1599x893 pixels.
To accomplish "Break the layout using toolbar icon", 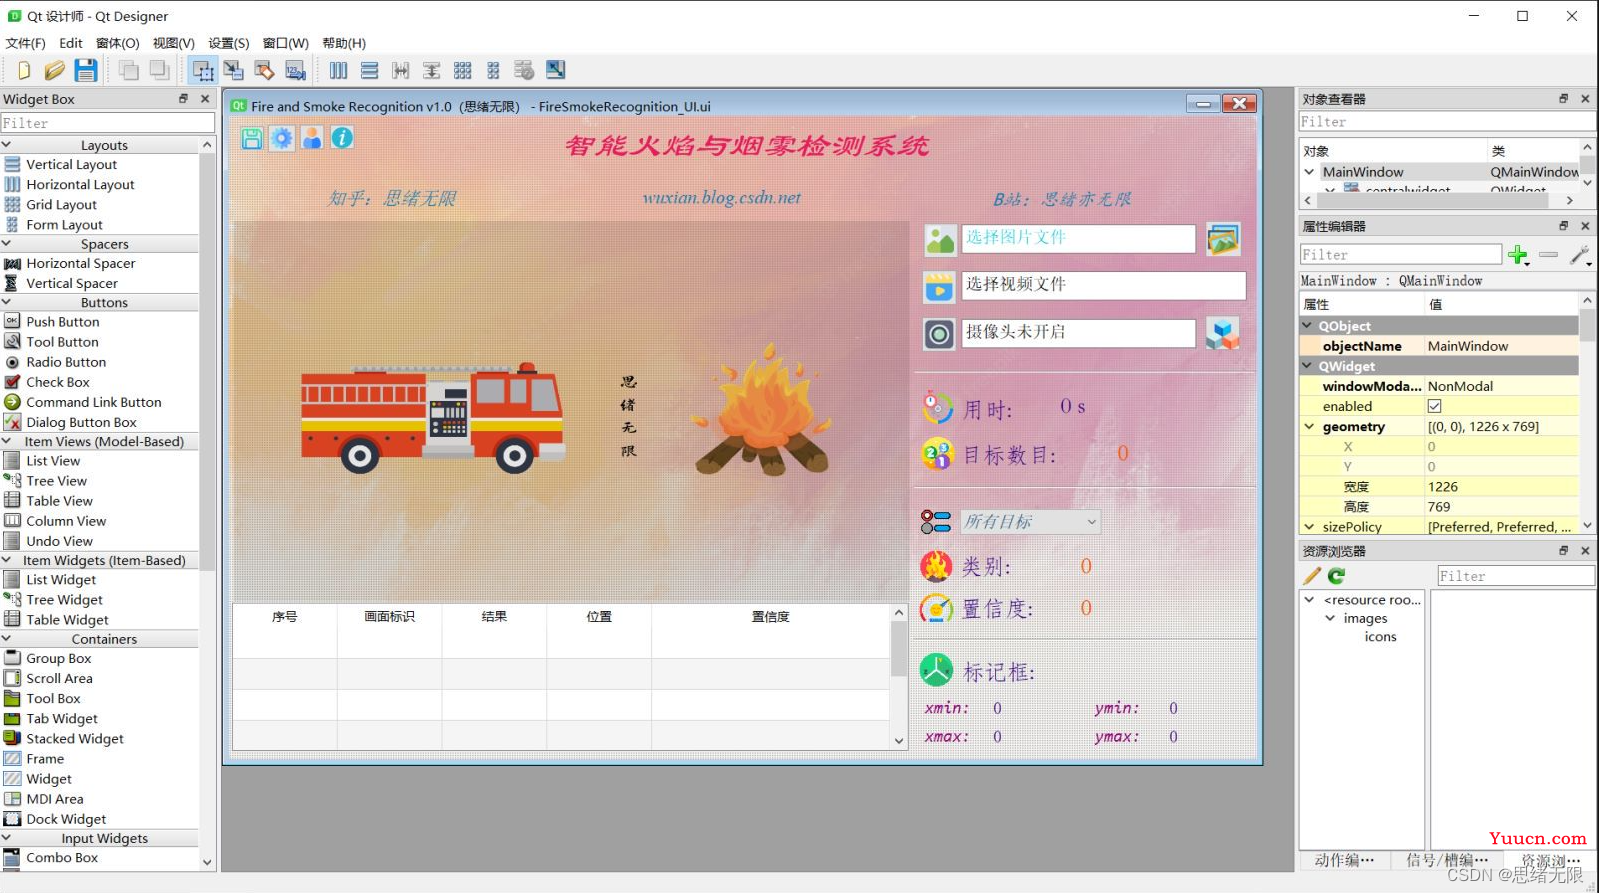I will point(524,70).
